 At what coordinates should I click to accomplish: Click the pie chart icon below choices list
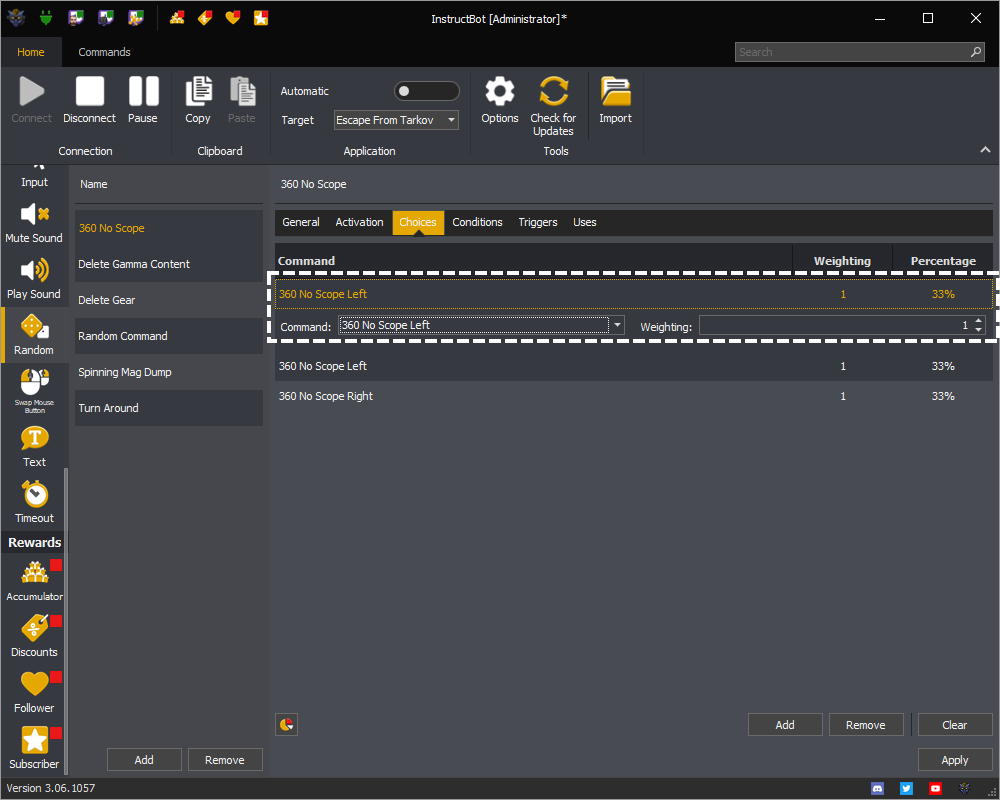click(x=286, y=725)
